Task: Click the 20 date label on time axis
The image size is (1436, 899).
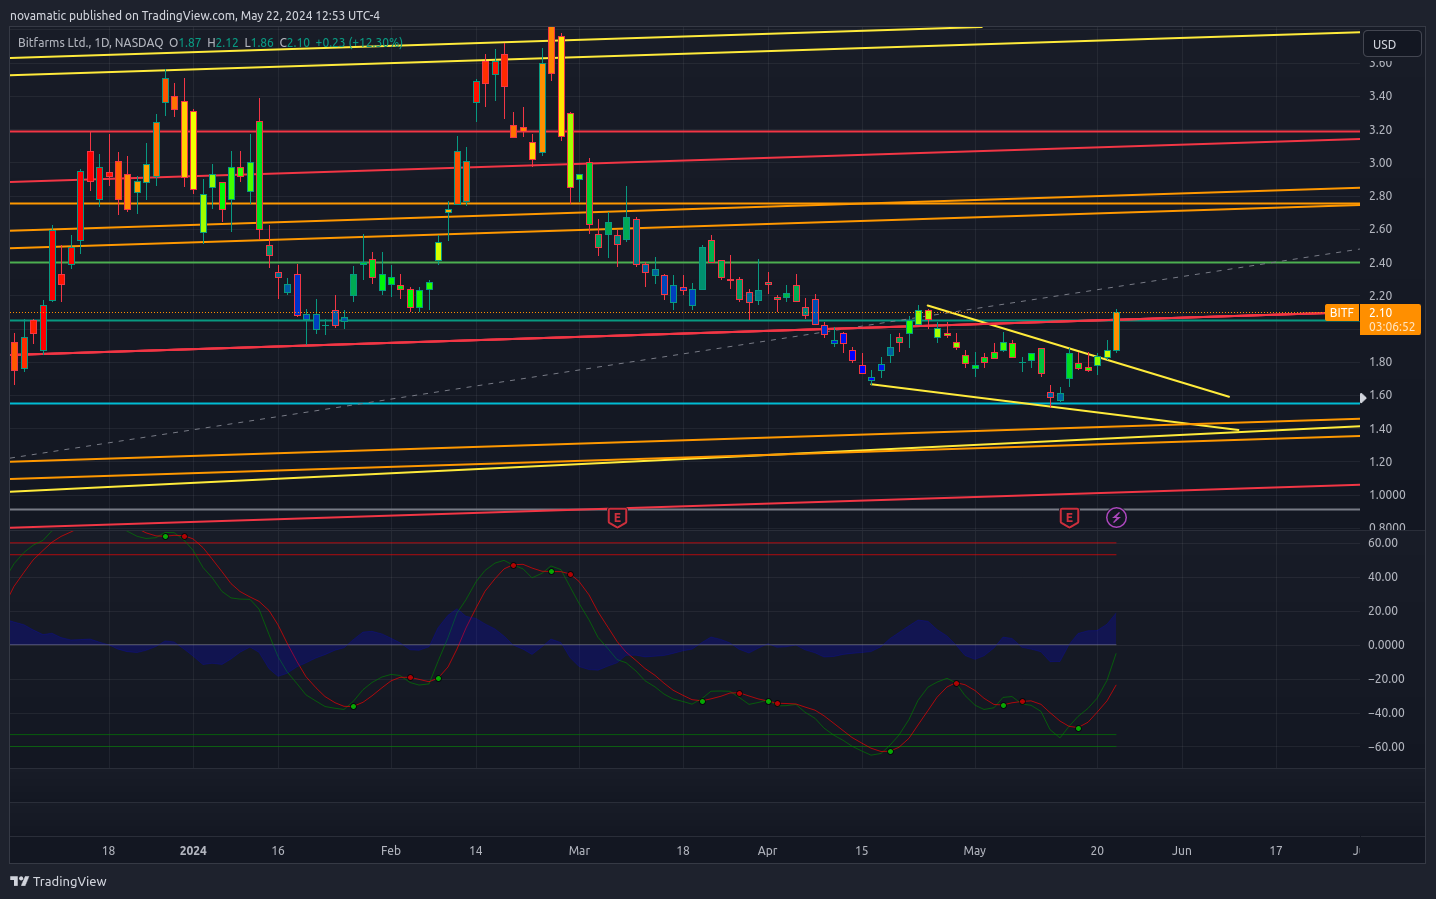Action: (x=1097, y=851)
